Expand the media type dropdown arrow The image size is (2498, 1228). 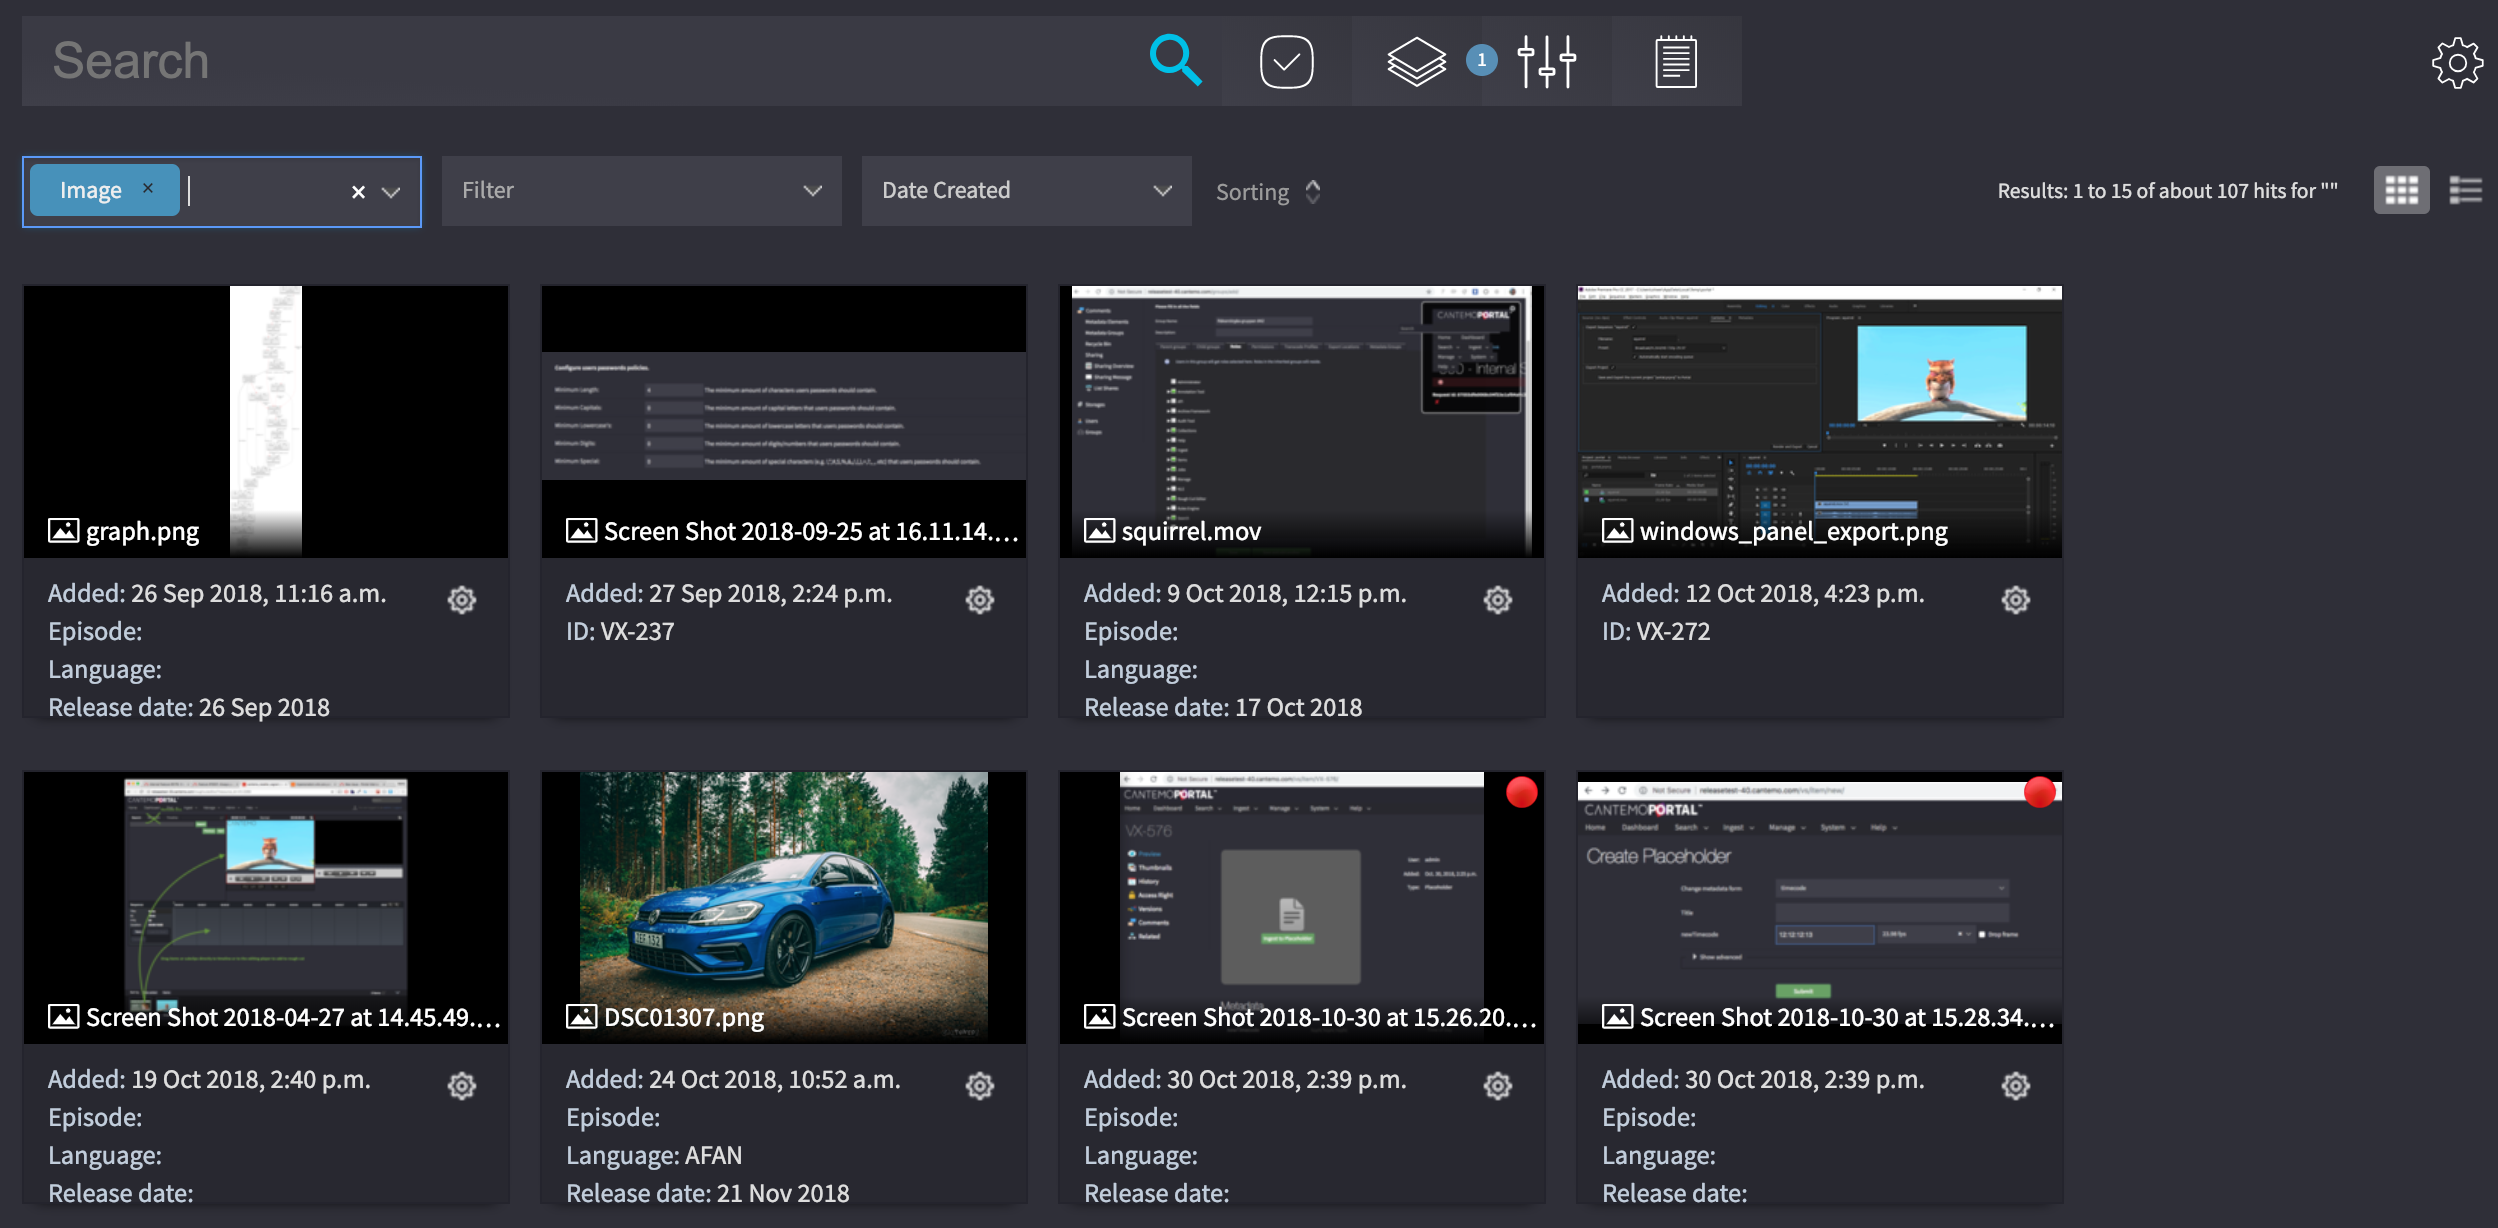(x=391, y=191)
